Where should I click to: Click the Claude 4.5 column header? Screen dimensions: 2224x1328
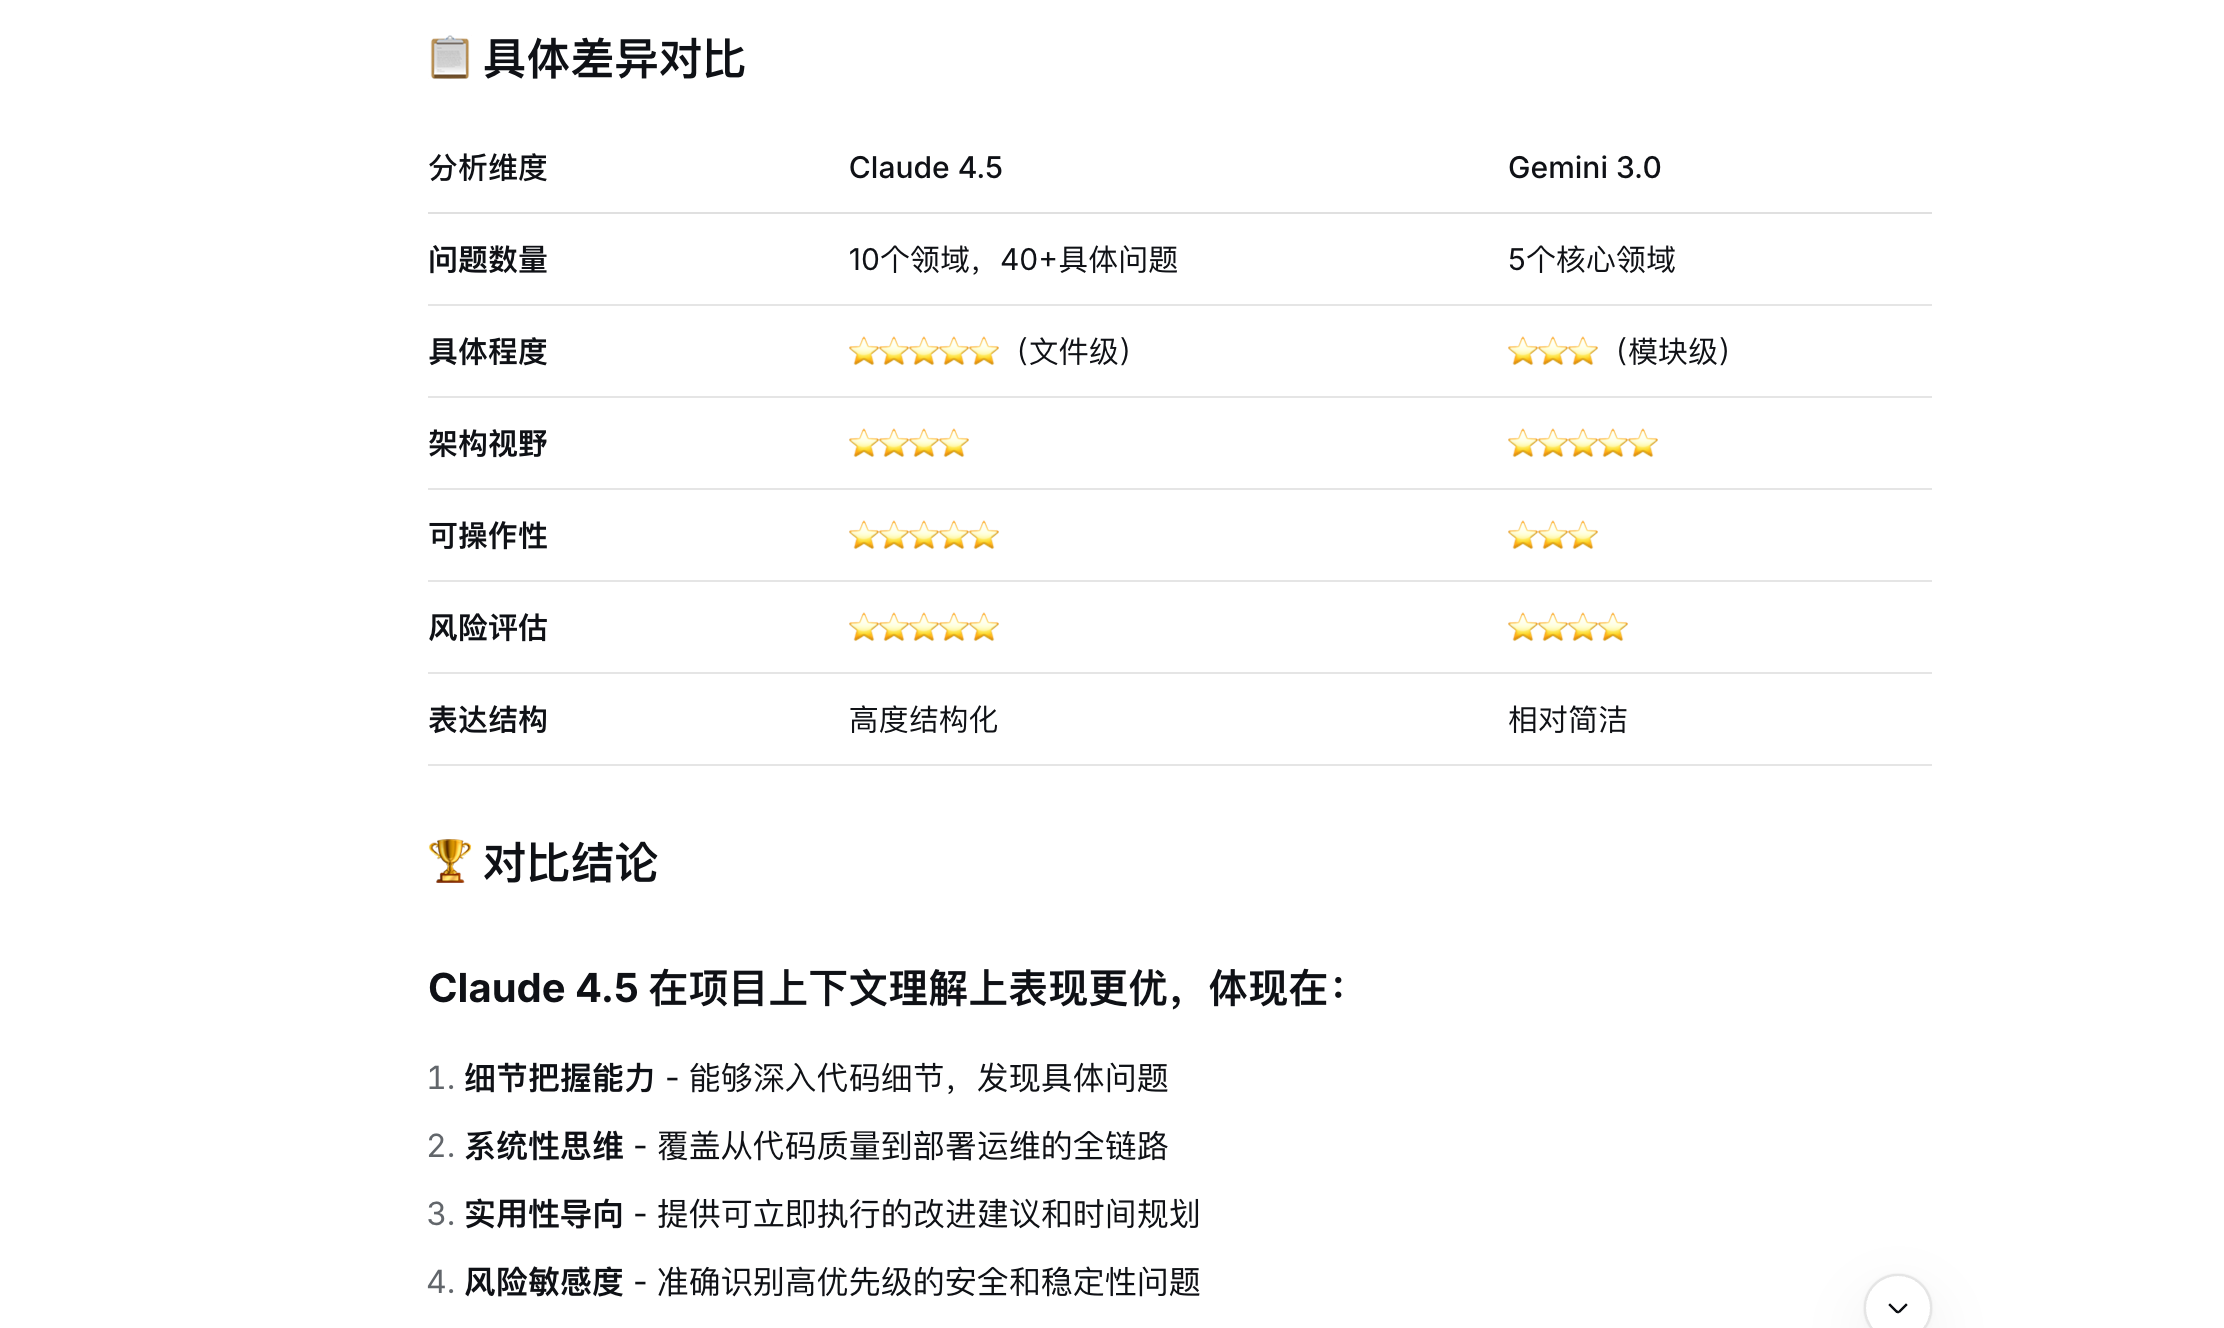[925, 167]
